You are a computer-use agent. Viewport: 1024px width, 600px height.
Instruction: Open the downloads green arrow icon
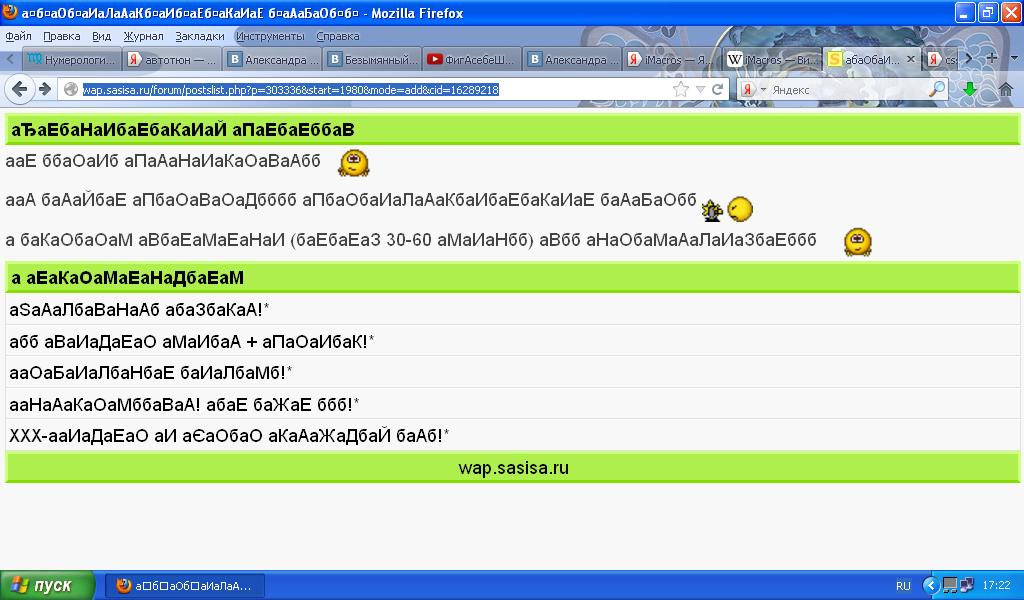969,89
